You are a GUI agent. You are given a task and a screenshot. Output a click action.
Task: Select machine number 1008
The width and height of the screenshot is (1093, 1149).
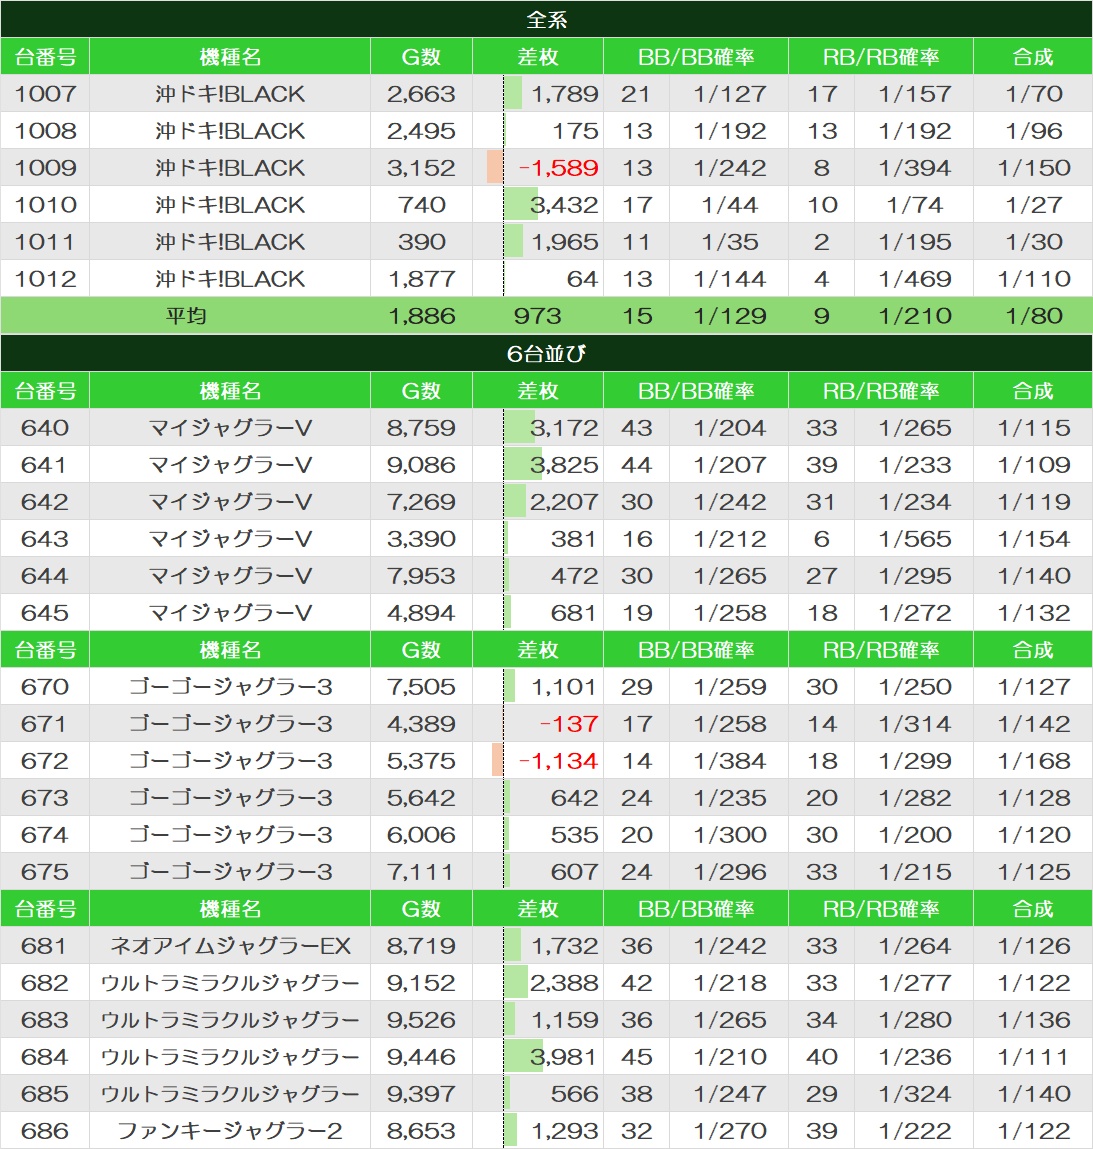click(x=45, y=130)
